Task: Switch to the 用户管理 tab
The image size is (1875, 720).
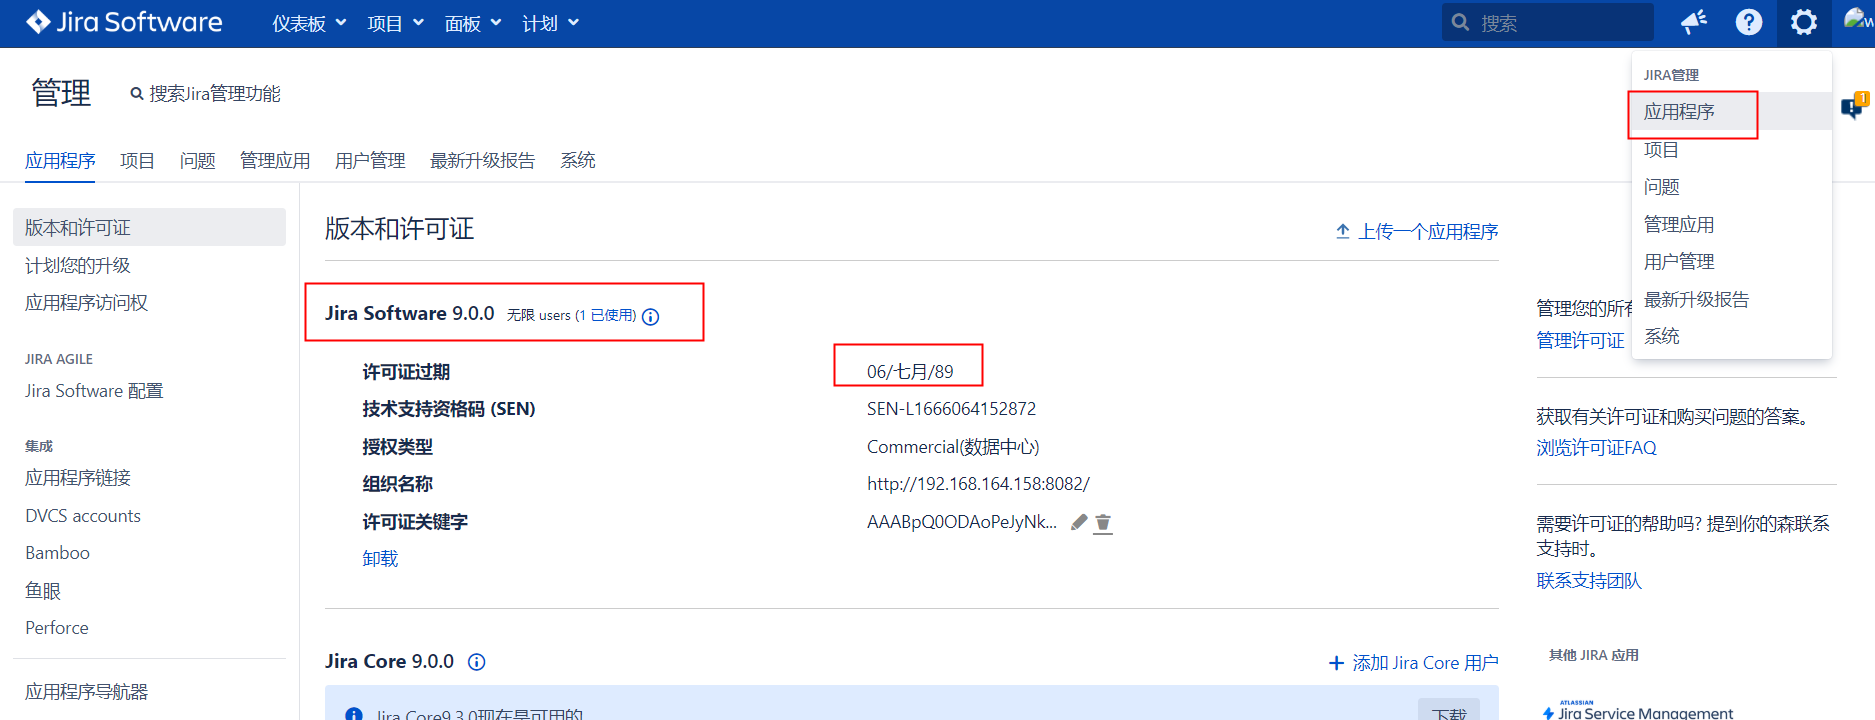Action: [370, 160]
